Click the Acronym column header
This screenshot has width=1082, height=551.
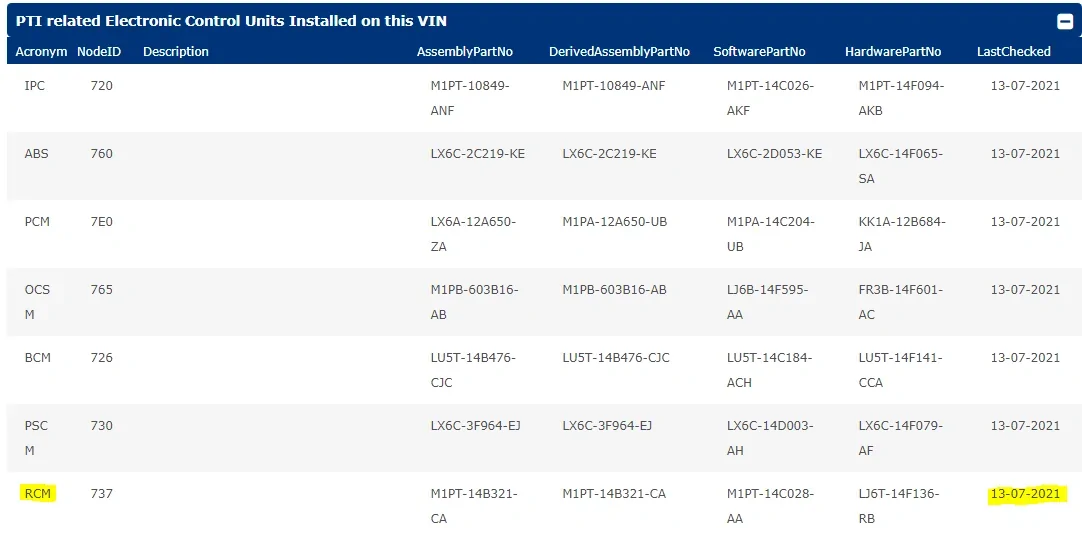point(42,51)
